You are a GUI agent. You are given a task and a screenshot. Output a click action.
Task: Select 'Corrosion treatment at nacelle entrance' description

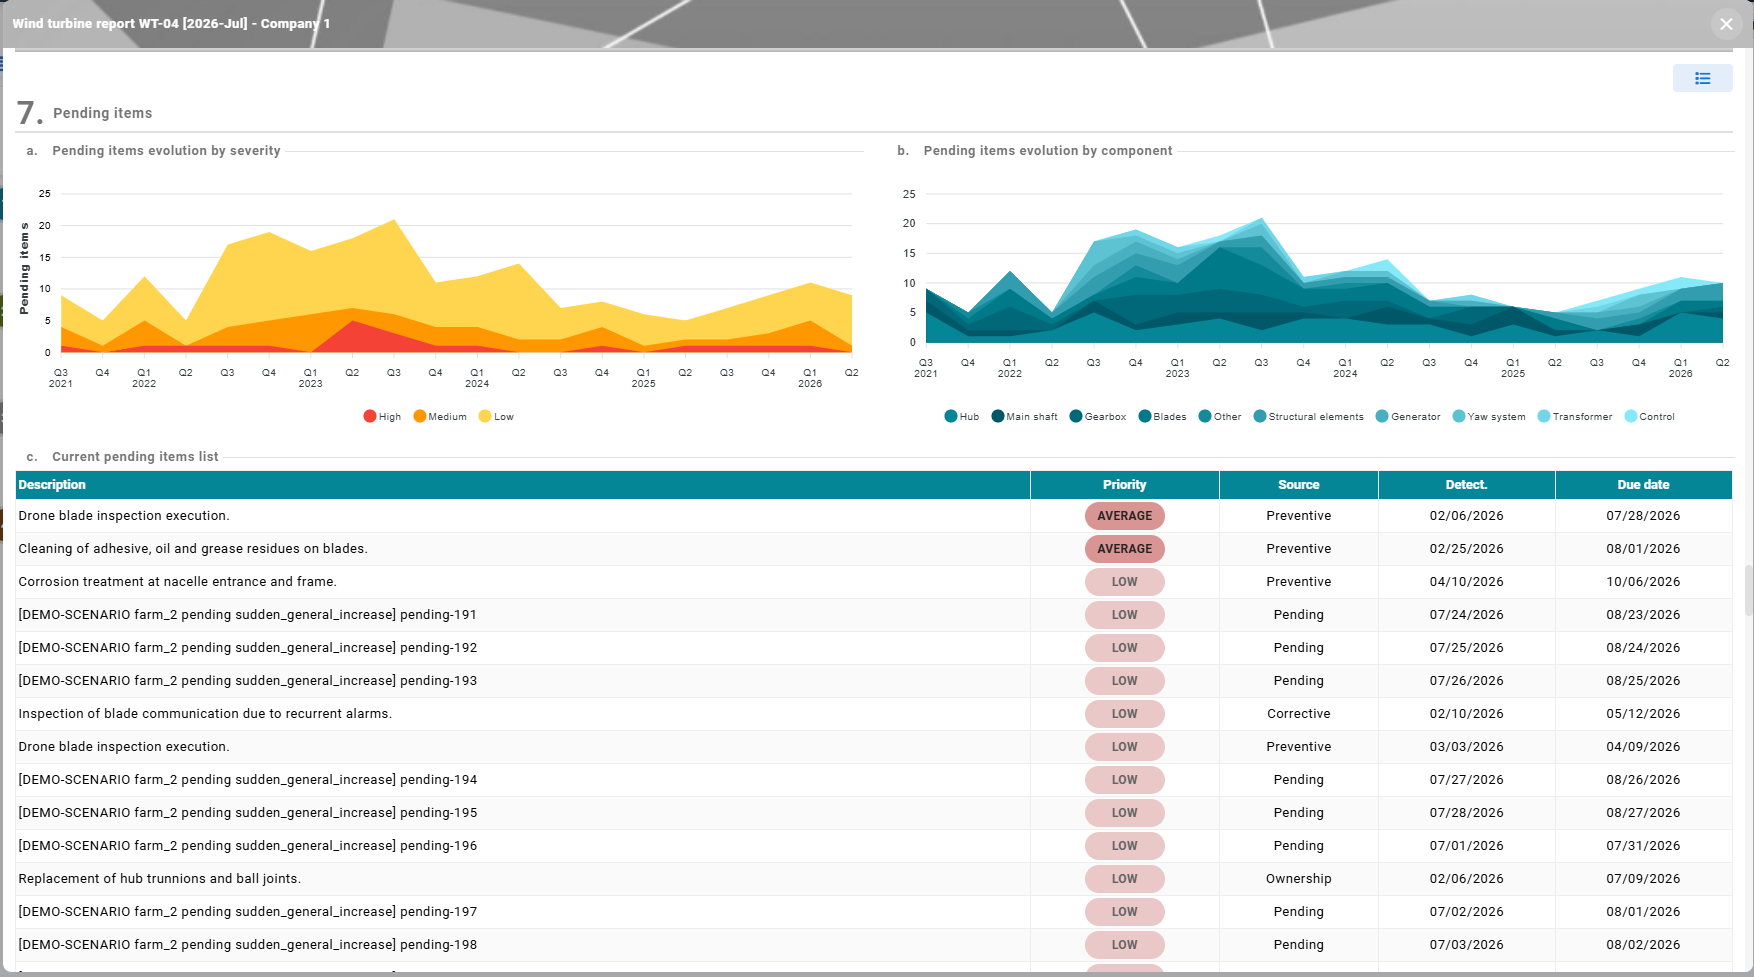pos(178,582)
